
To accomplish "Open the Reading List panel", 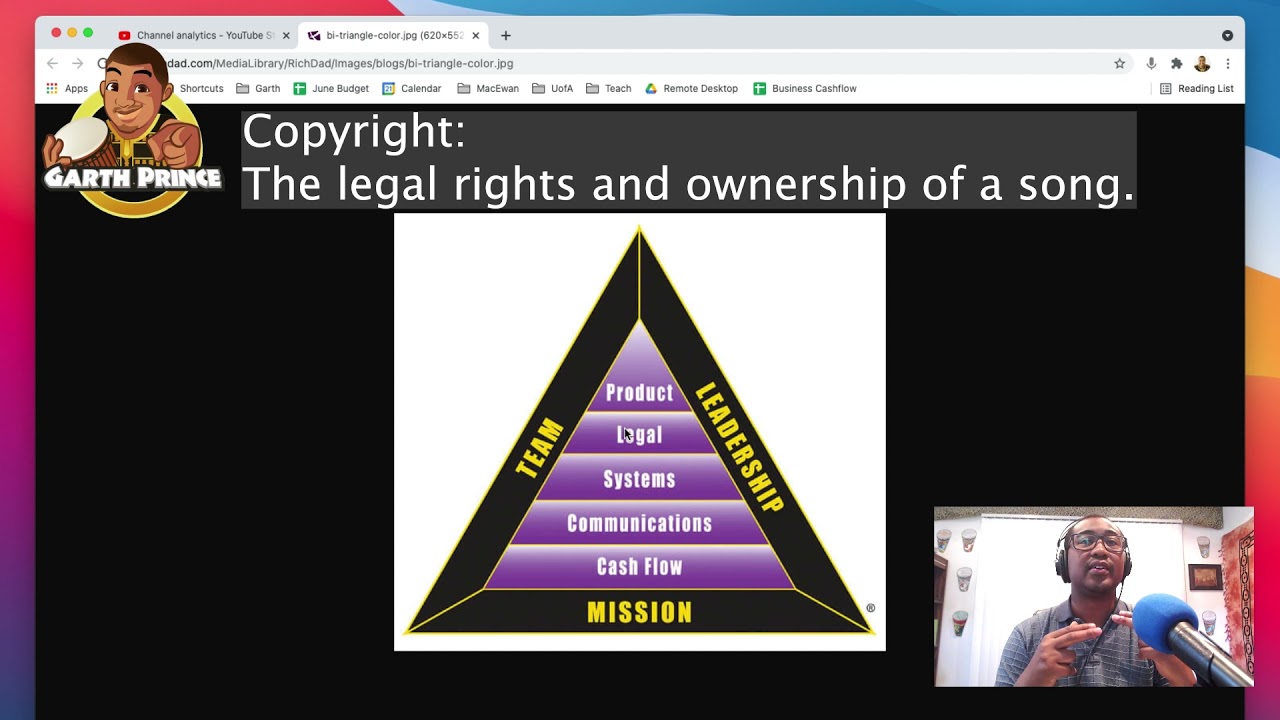I will point(1197,88).
